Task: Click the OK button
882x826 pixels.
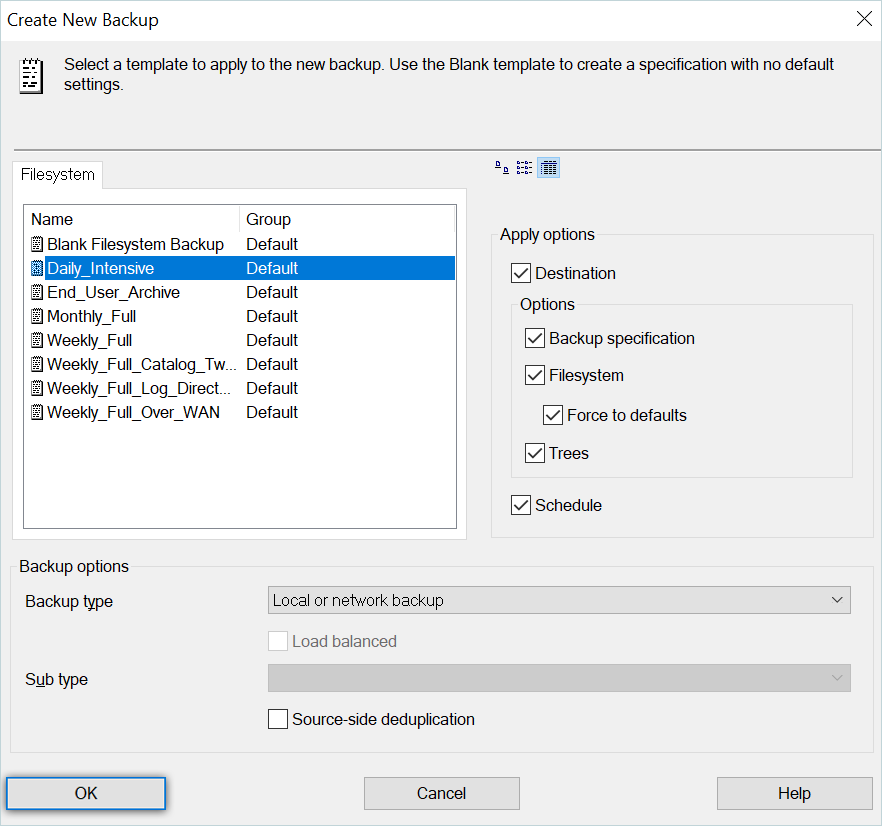Action: click(86, 793)
